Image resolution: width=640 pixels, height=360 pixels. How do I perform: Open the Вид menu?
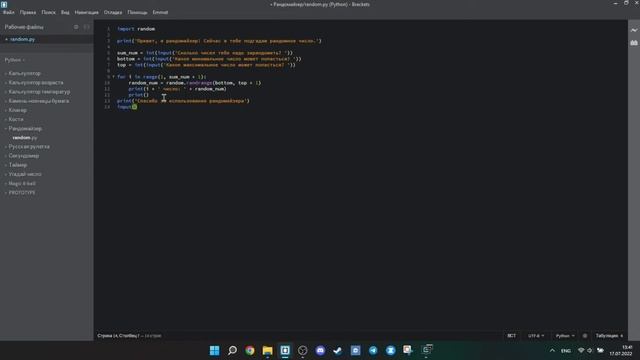[65, 12]
